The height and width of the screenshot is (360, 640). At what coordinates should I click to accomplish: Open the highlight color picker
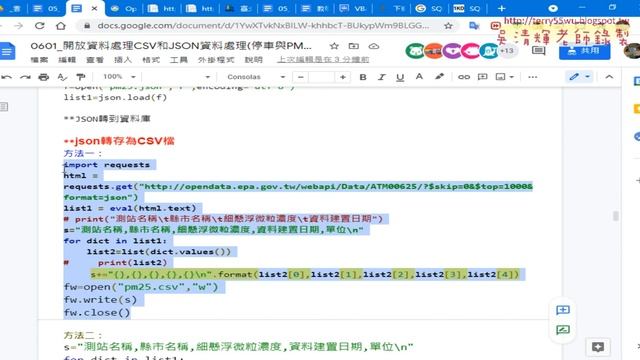439,77
